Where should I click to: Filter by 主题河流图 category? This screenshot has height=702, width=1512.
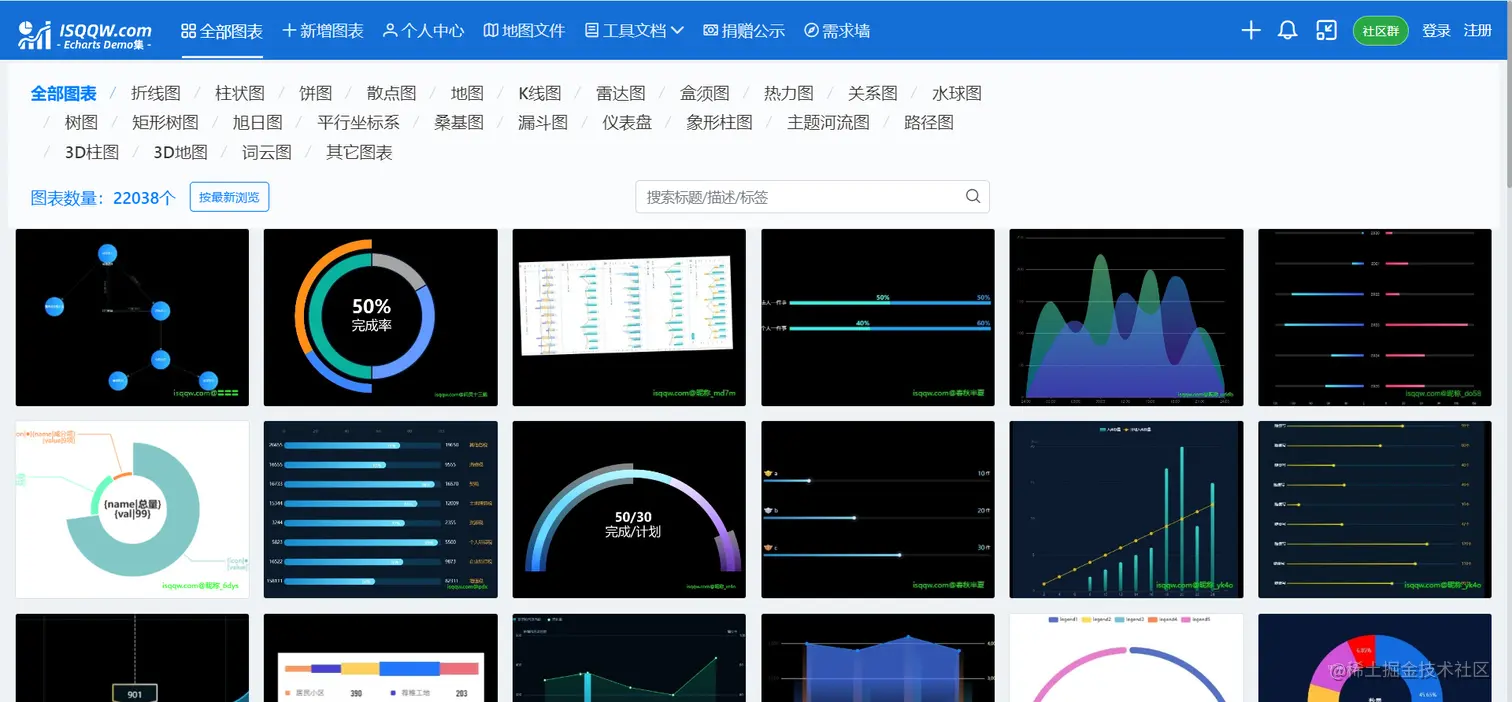829,122
